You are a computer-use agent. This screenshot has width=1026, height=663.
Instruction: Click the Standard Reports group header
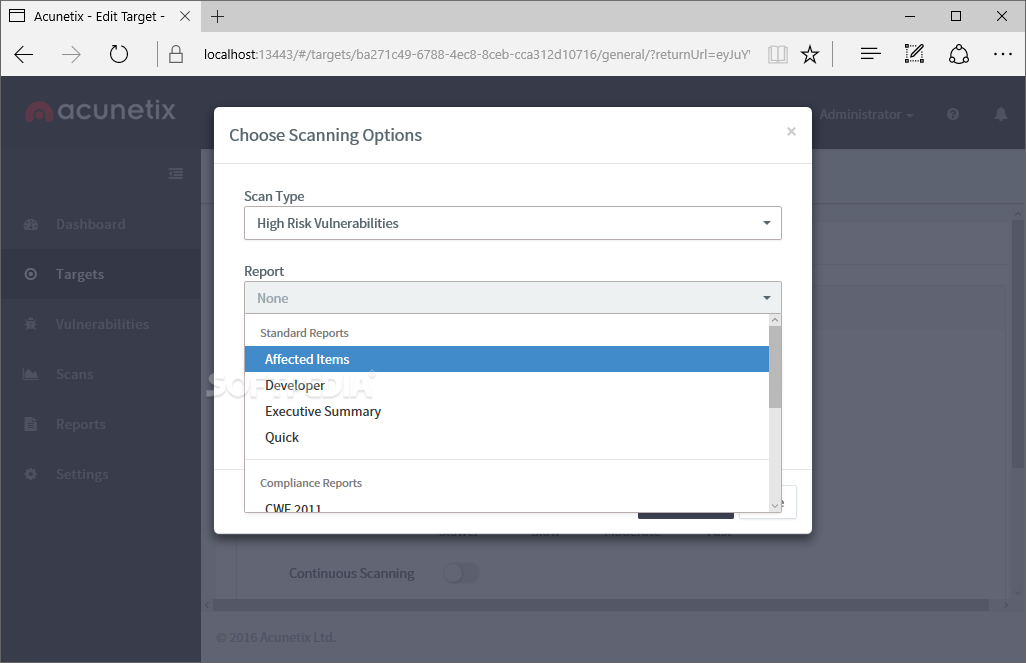(x=304, y=333)
